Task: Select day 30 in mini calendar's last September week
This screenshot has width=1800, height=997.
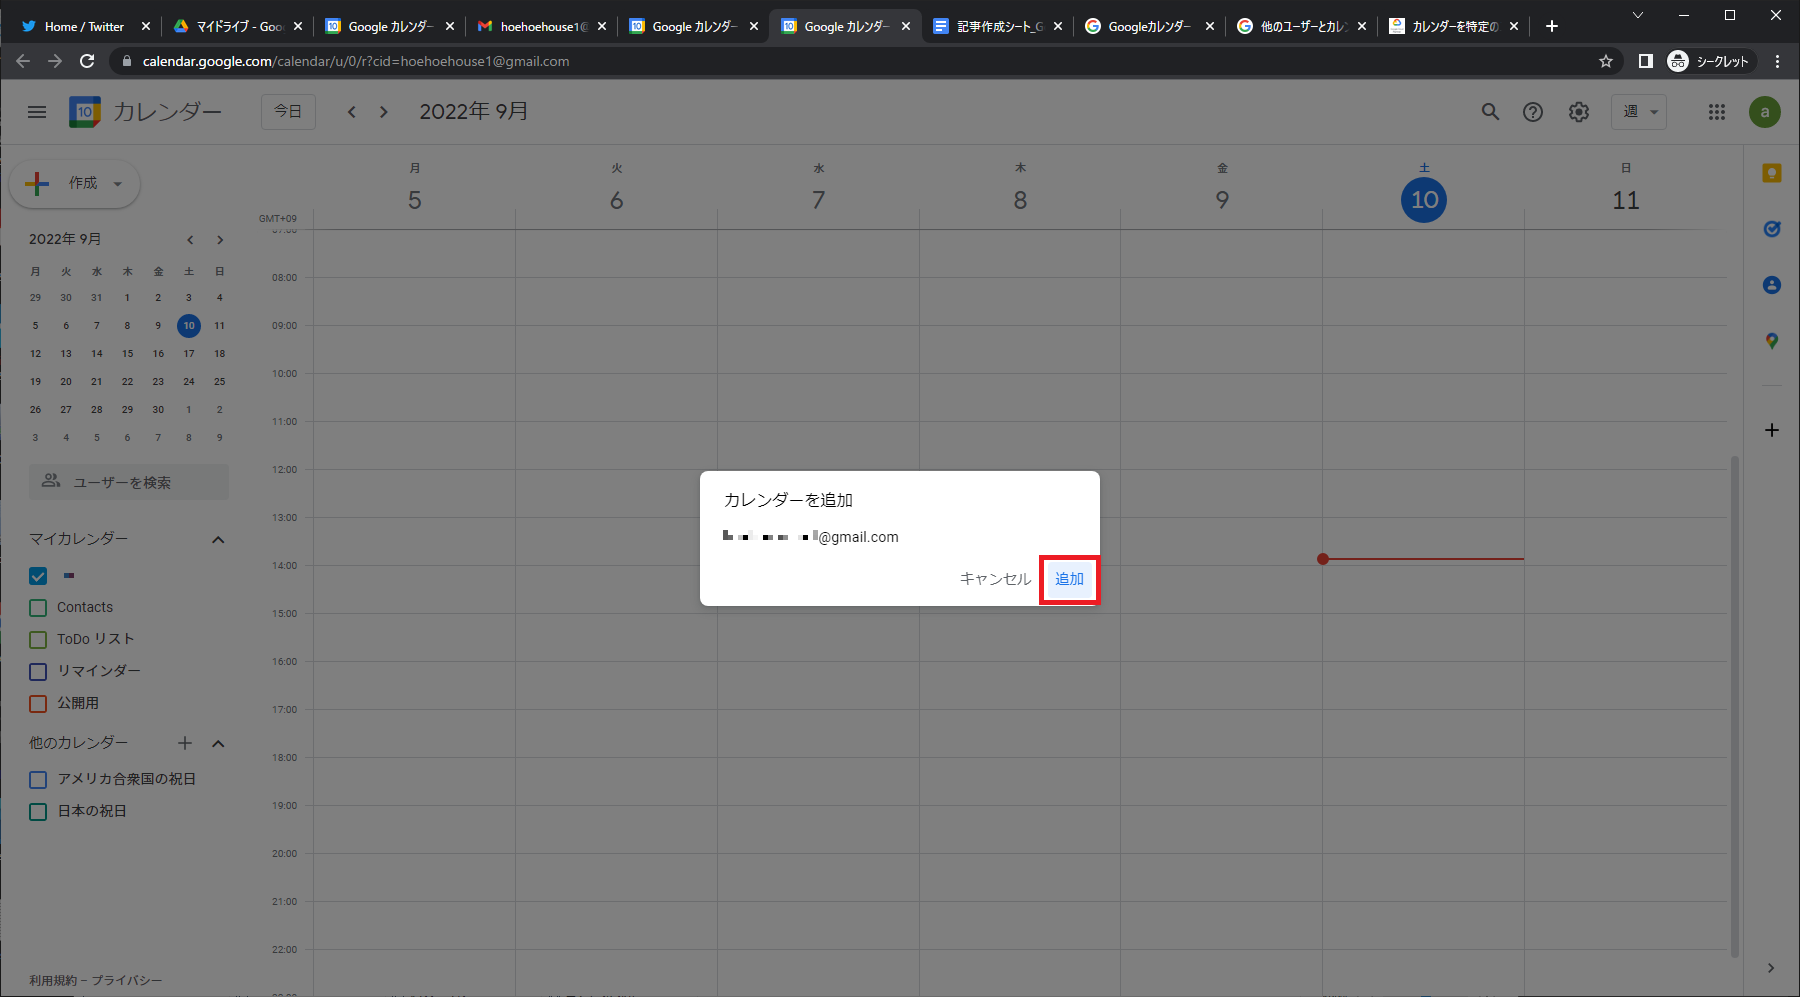Action: (158, 410)
